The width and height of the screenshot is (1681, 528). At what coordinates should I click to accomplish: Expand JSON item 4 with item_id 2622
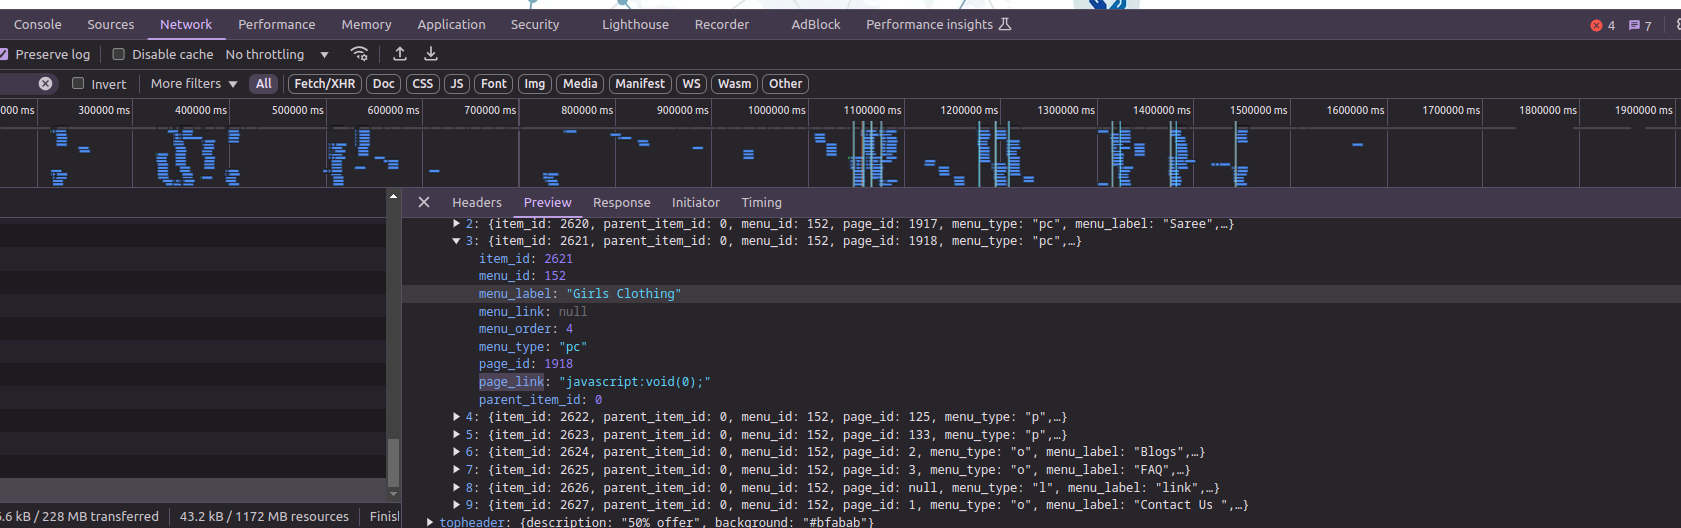(456, 417)
